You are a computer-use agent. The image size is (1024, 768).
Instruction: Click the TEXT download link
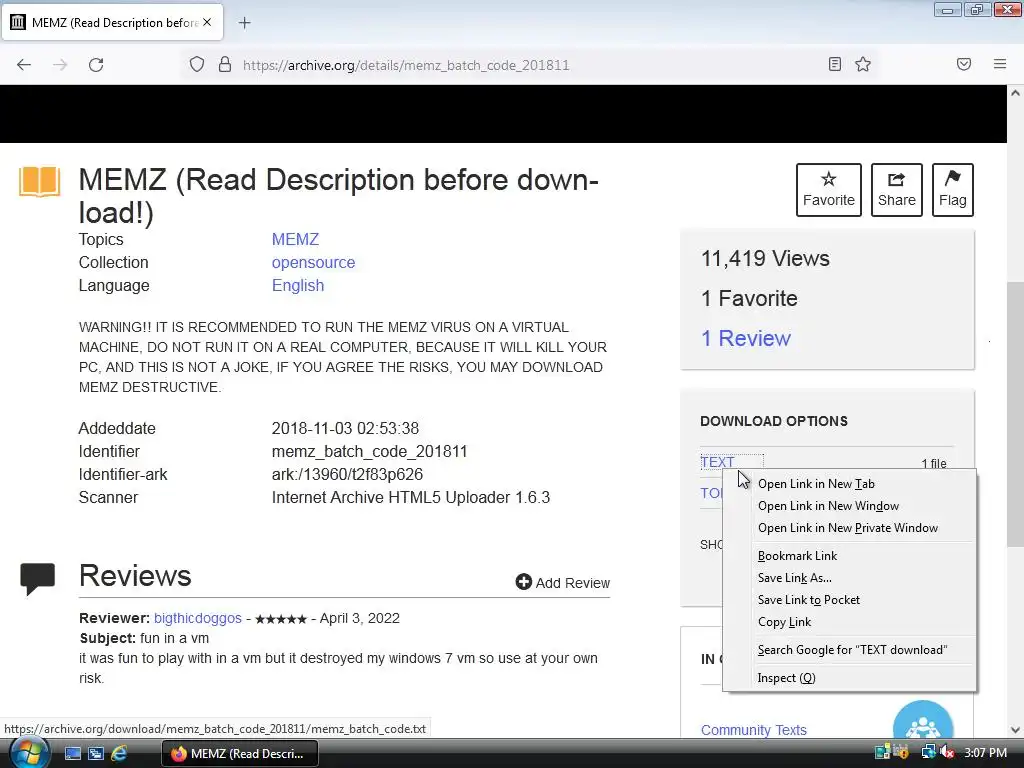pyautogui.click(x=718, y=462)
